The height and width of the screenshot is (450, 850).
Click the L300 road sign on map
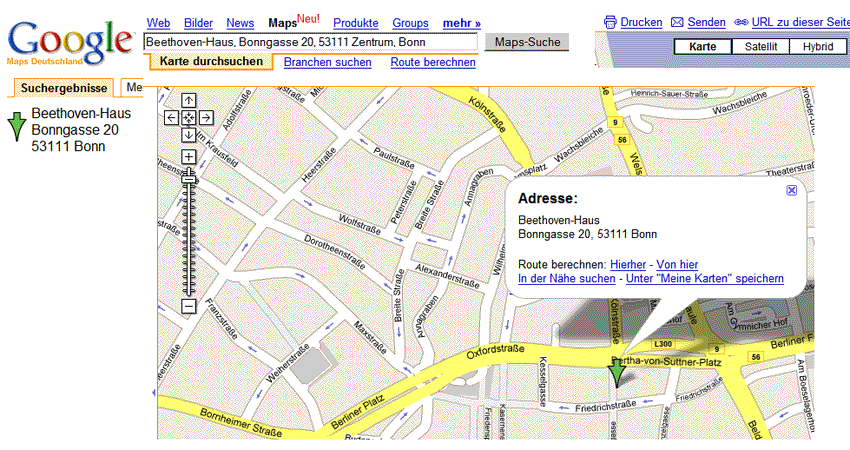tap(663, 344)
